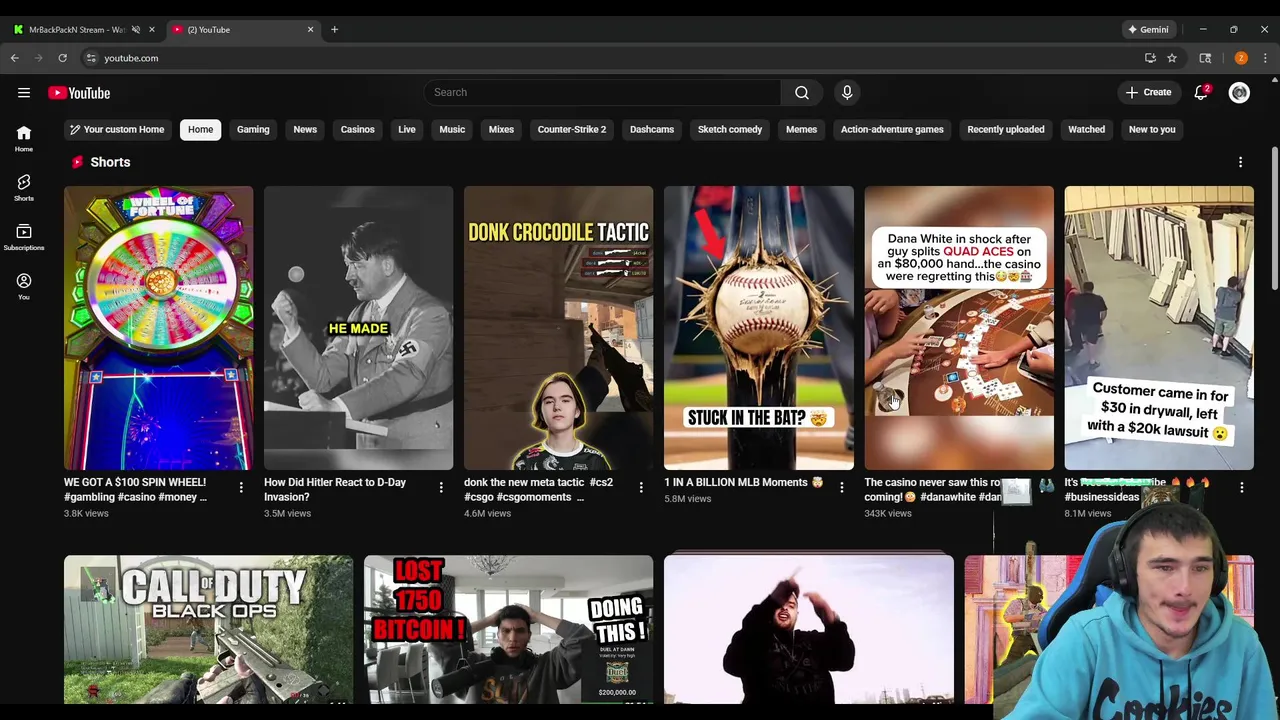Select the Memes filter chip
Screen dimensions: 1280x720
[801, 129]
